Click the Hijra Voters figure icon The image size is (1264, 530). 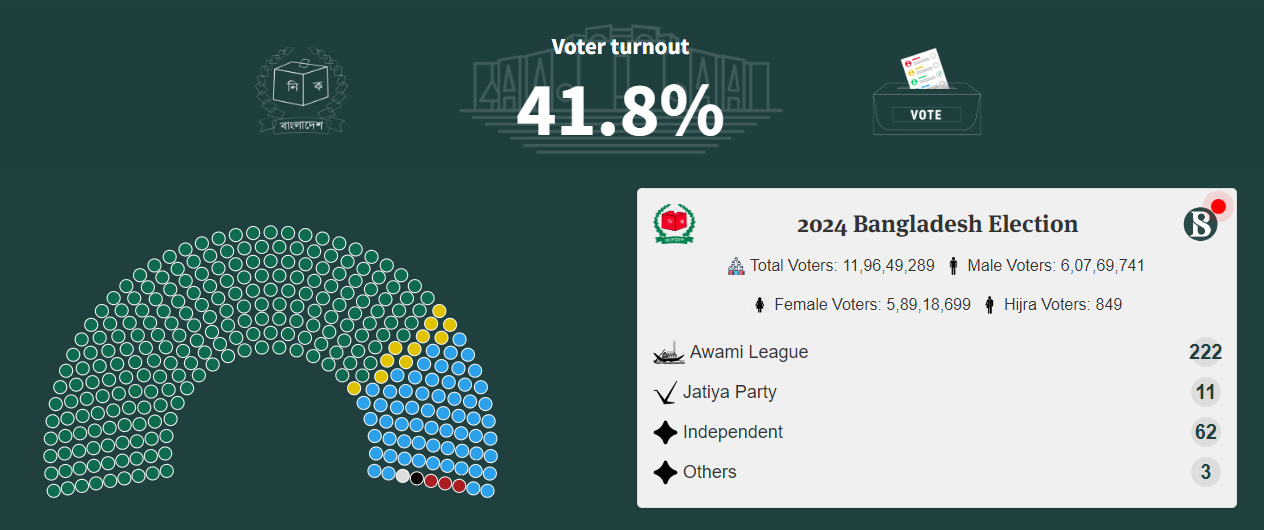pyautogui.click(x=990, y=305)
